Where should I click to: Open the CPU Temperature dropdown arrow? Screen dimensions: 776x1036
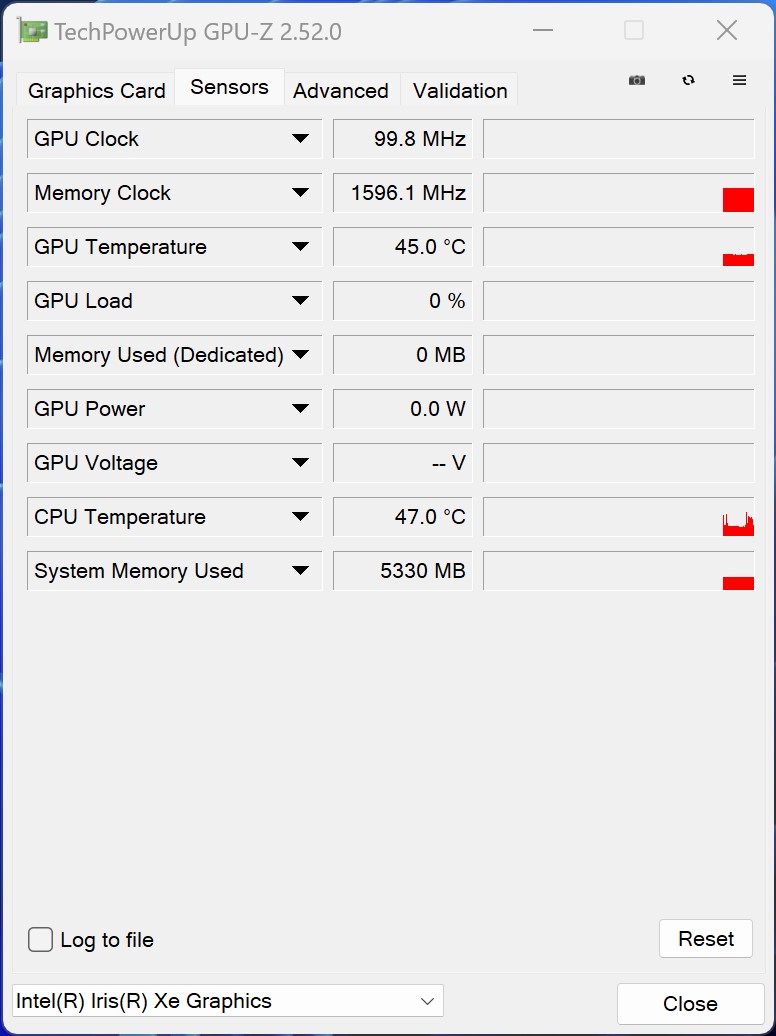click(300, 517)
